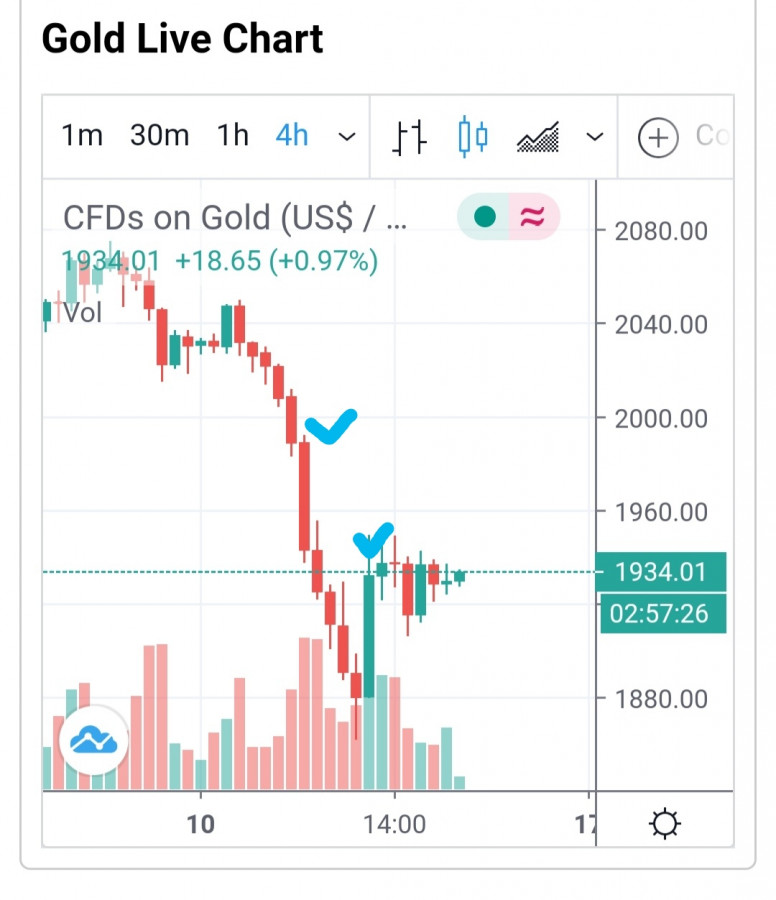This screenshot has width=776, height=900.
Task: Toggle the pink approximate-sign indicator
Action: coord(533,217)
